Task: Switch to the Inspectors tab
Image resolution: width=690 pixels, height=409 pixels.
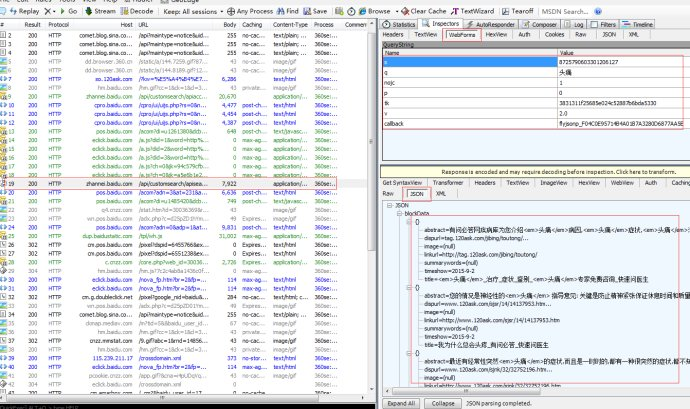Action: [x=440, y=23]
